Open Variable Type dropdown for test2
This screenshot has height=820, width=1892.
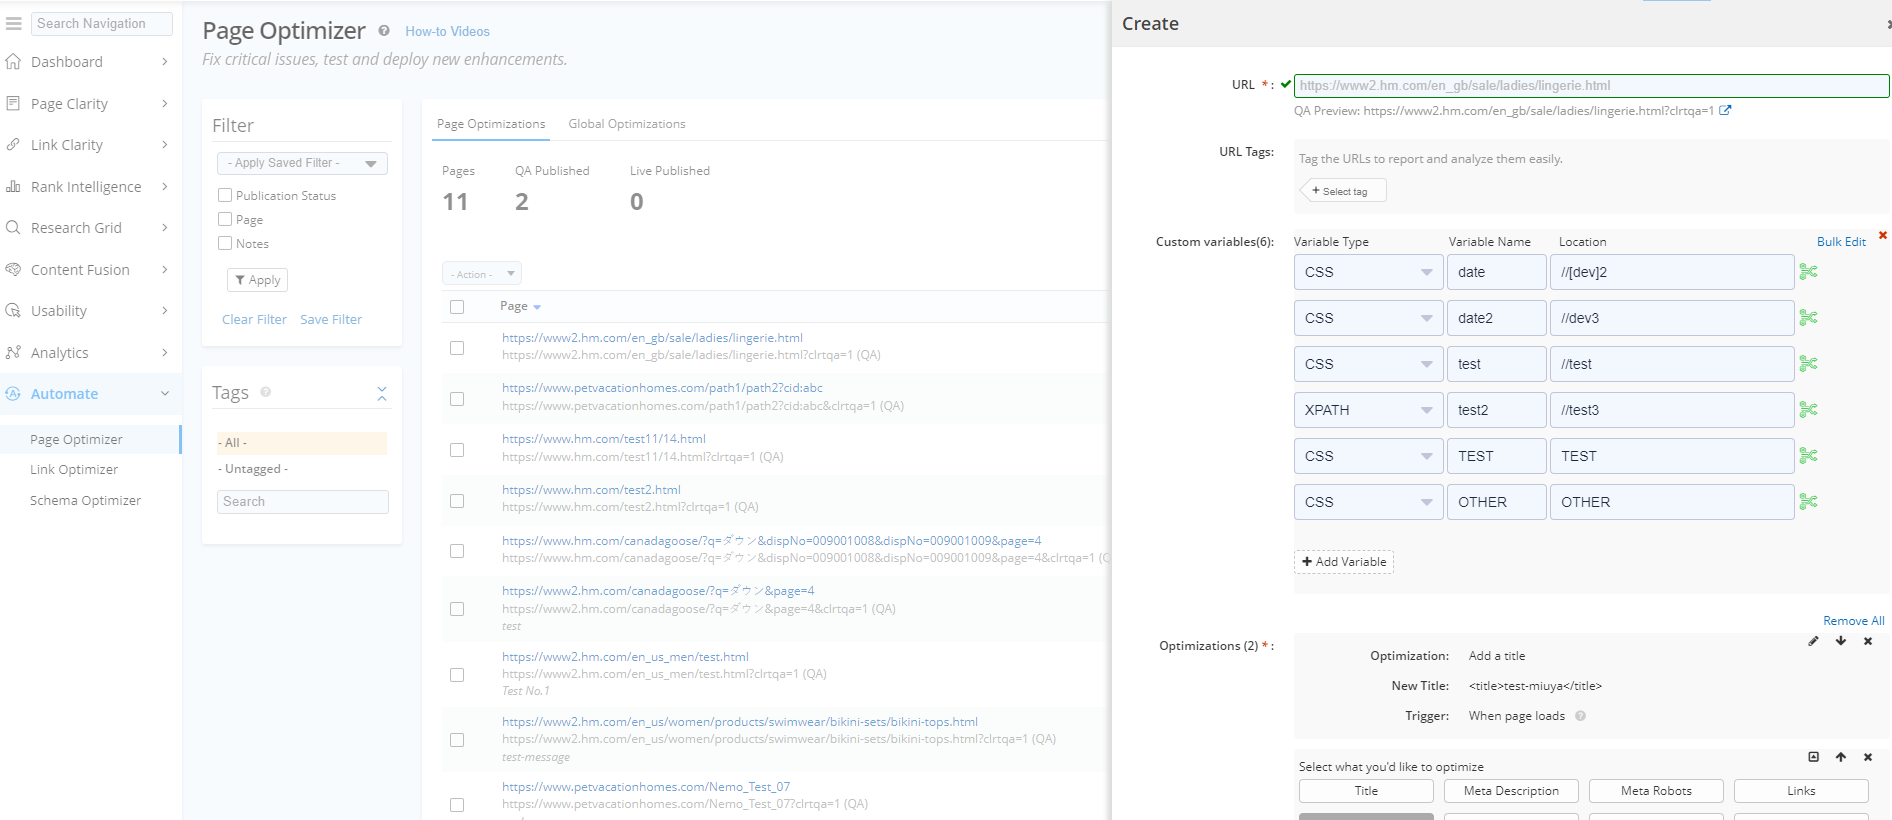click(1368, 410)
